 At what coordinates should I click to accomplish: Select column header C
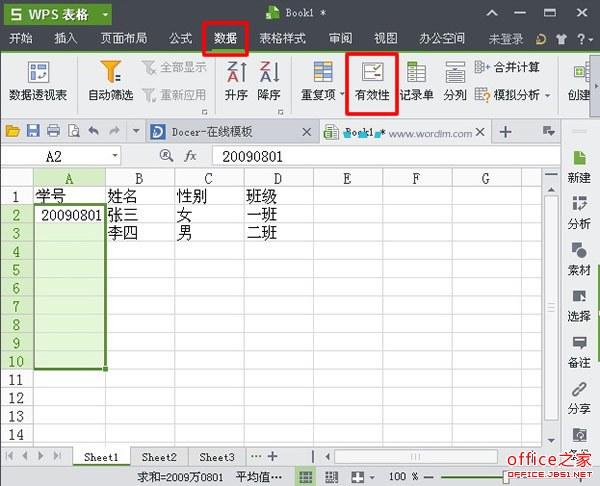pyautogui.click(x=209, y=179)
